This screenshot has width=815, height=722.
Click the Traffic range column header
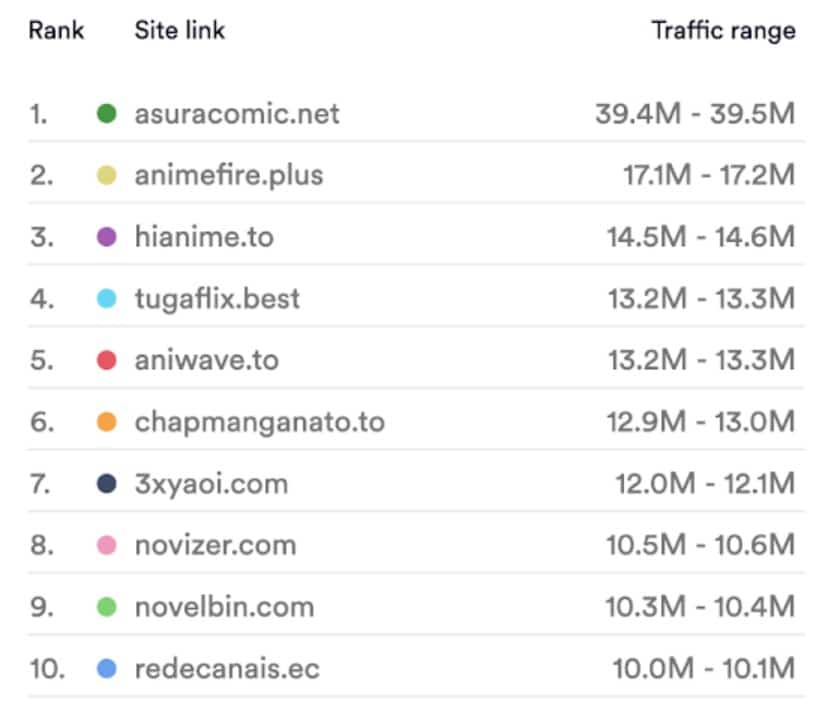tap(724, 31)
